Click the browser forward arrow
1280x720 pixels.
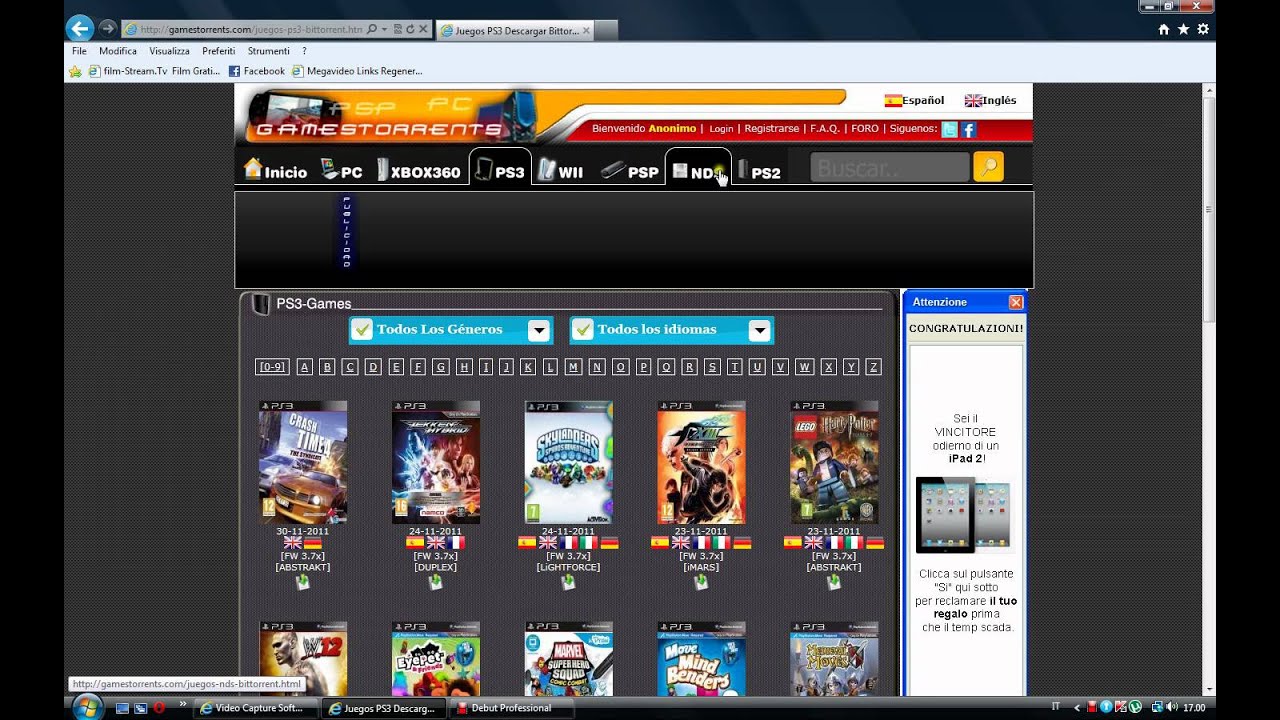[107, 29]
